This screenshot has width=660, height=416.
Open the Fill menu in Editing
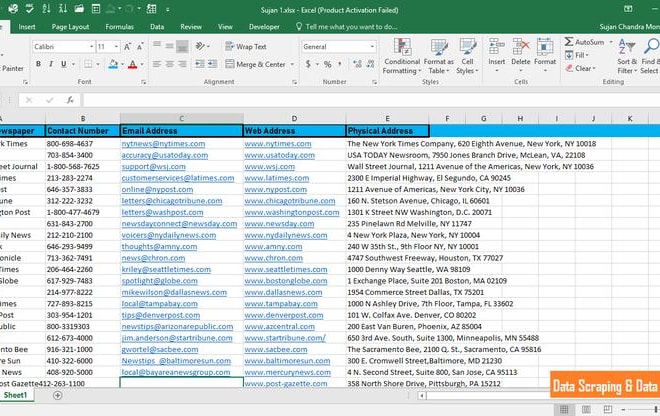click(x=577, y=55)
